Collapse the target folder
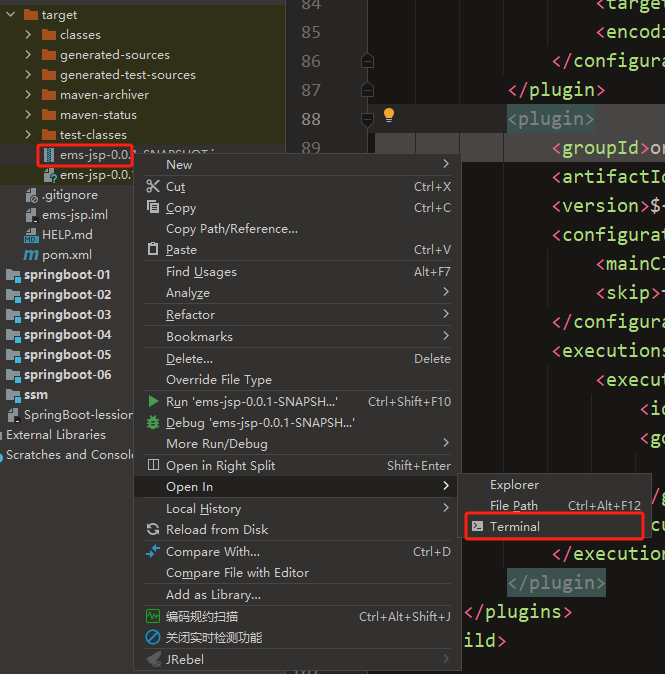This screenshot has width=665, height=674. click(x=11, y=15)
